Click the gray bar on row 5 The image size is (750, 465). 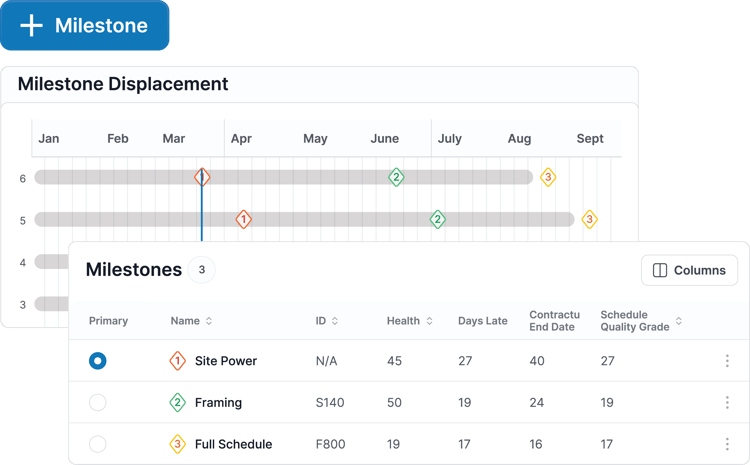tap(304, 219)
